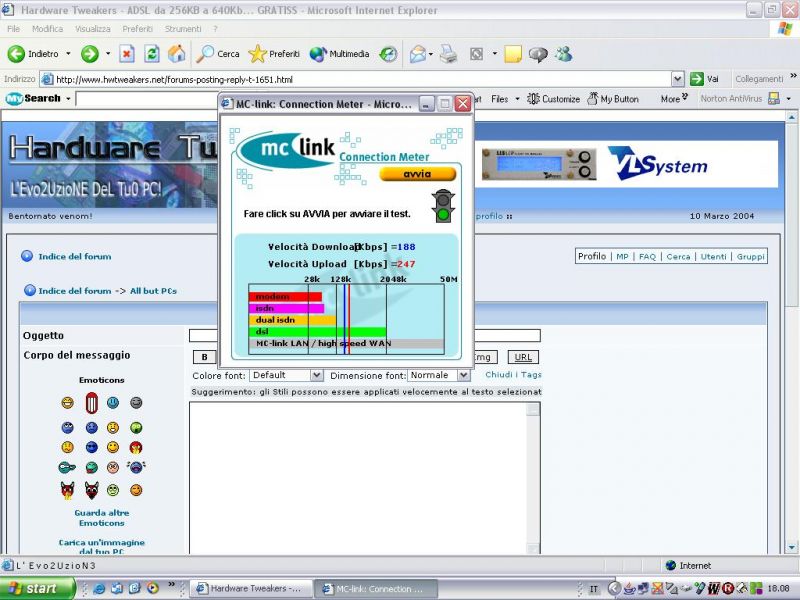Click the Norton AntiVirus toolbar icon
This screenshot has height=600, width=800.
pyautogui.click(x=774, y=98)
